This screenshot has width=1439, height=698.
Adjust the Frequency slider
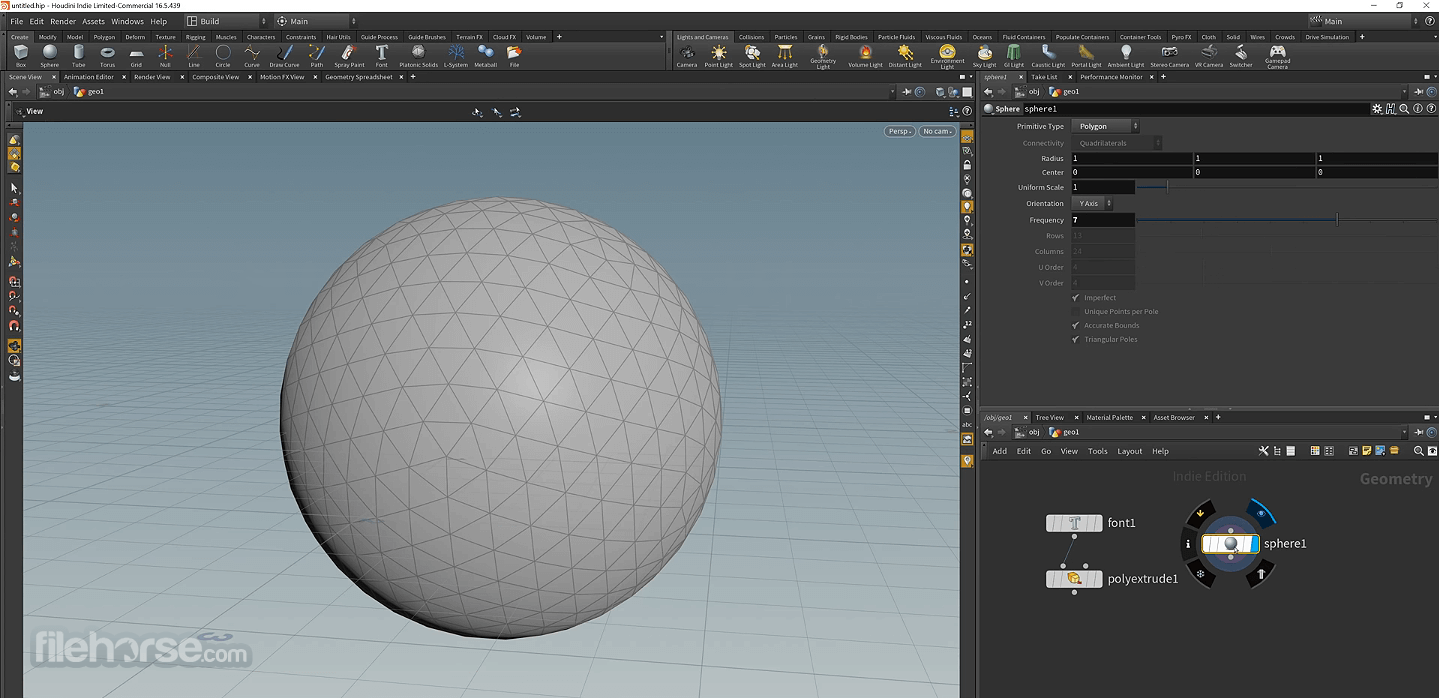(x=1286, y=220)
